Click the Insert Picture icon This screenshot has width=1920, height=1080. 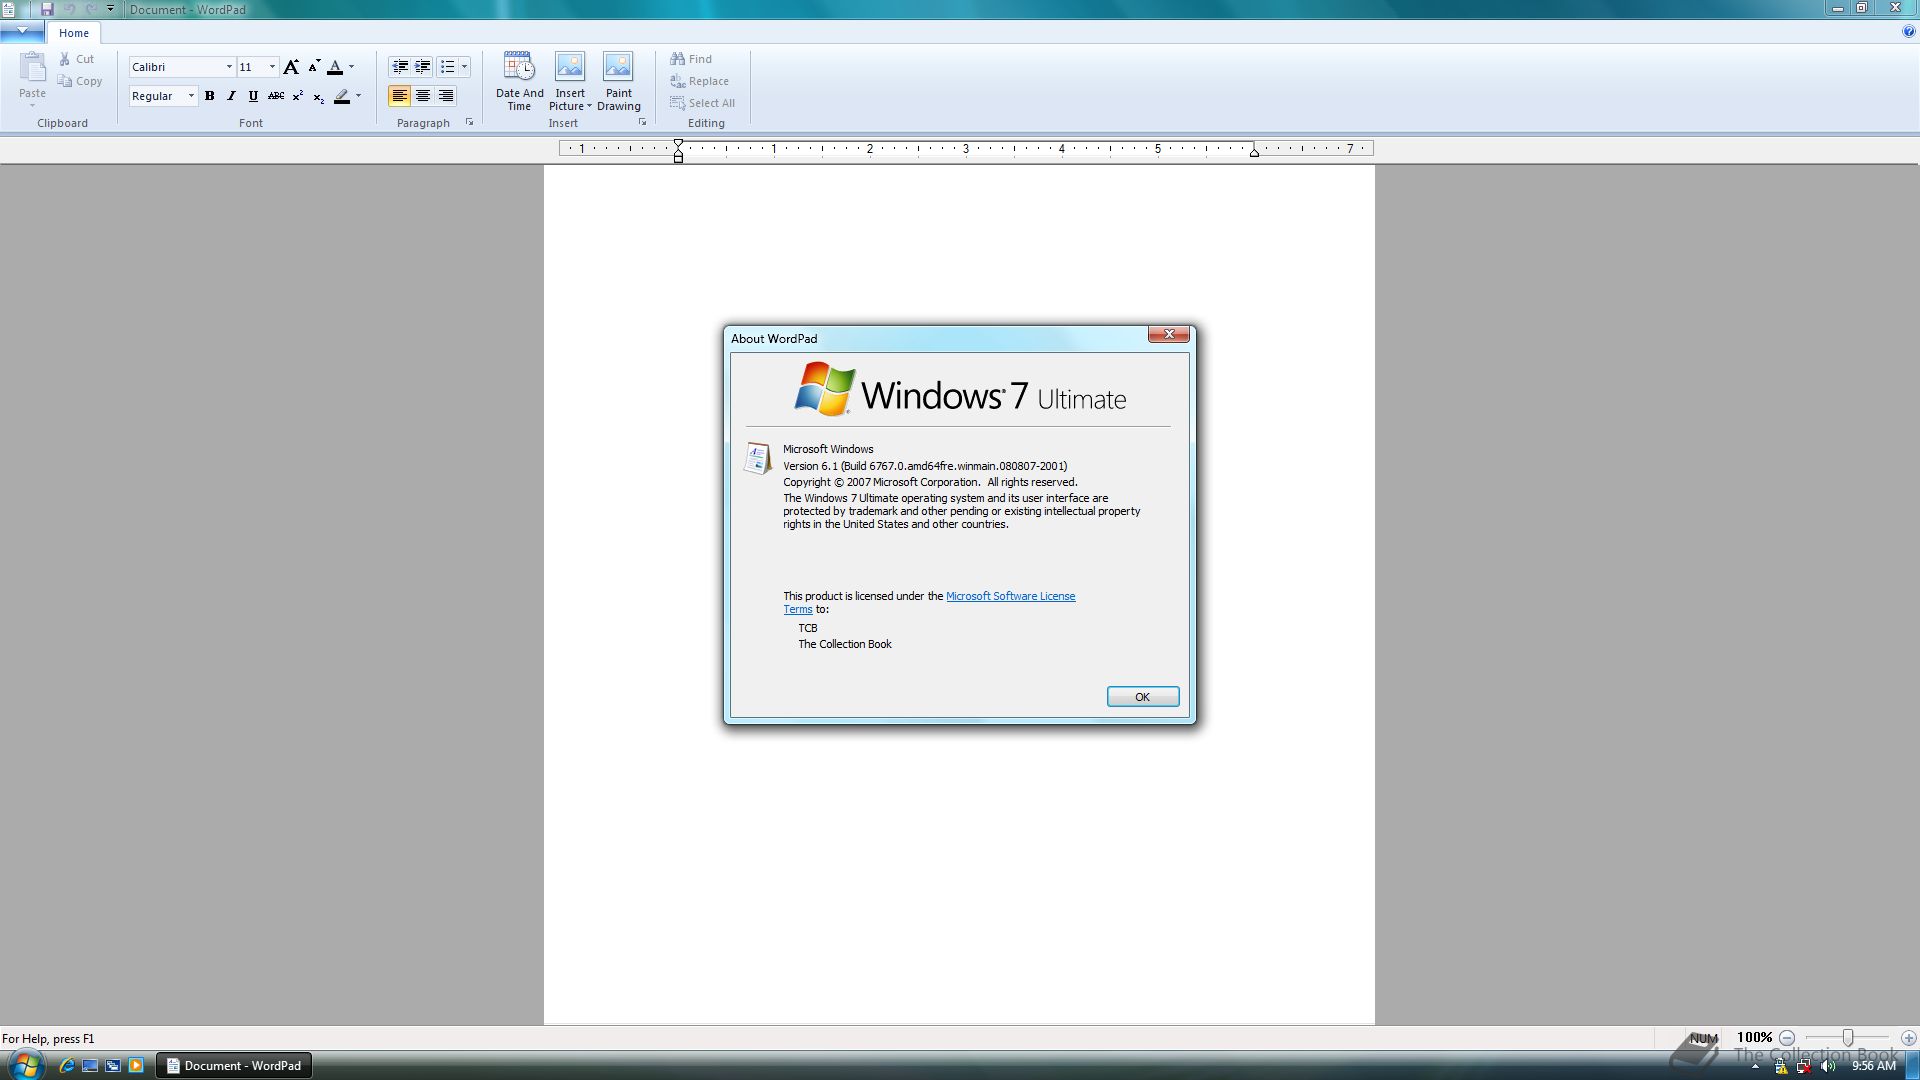(570, 67)
